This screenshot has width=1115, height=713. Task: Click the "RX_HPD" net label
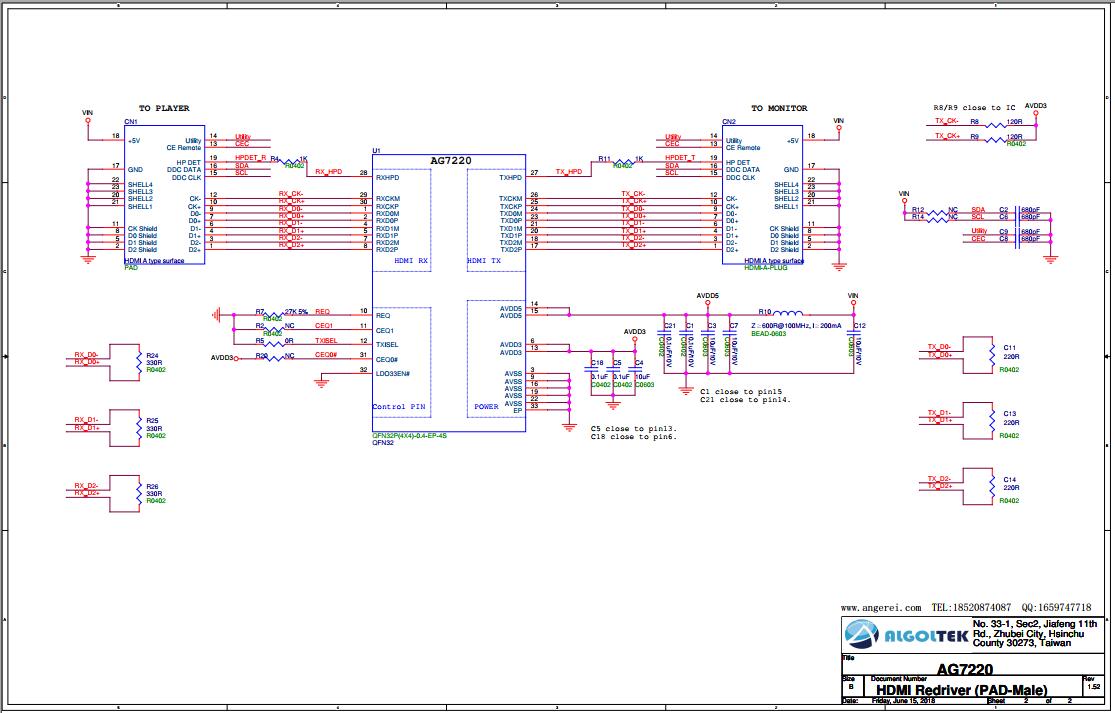click(329, 172)
